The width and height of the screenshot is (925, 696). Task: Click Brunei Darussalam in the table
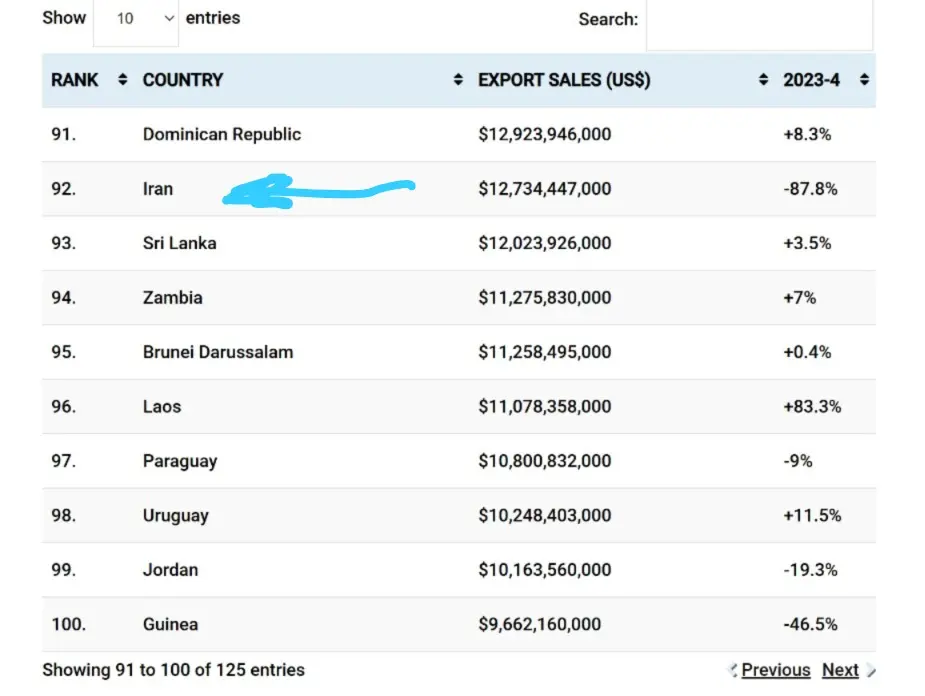(218, 352)
